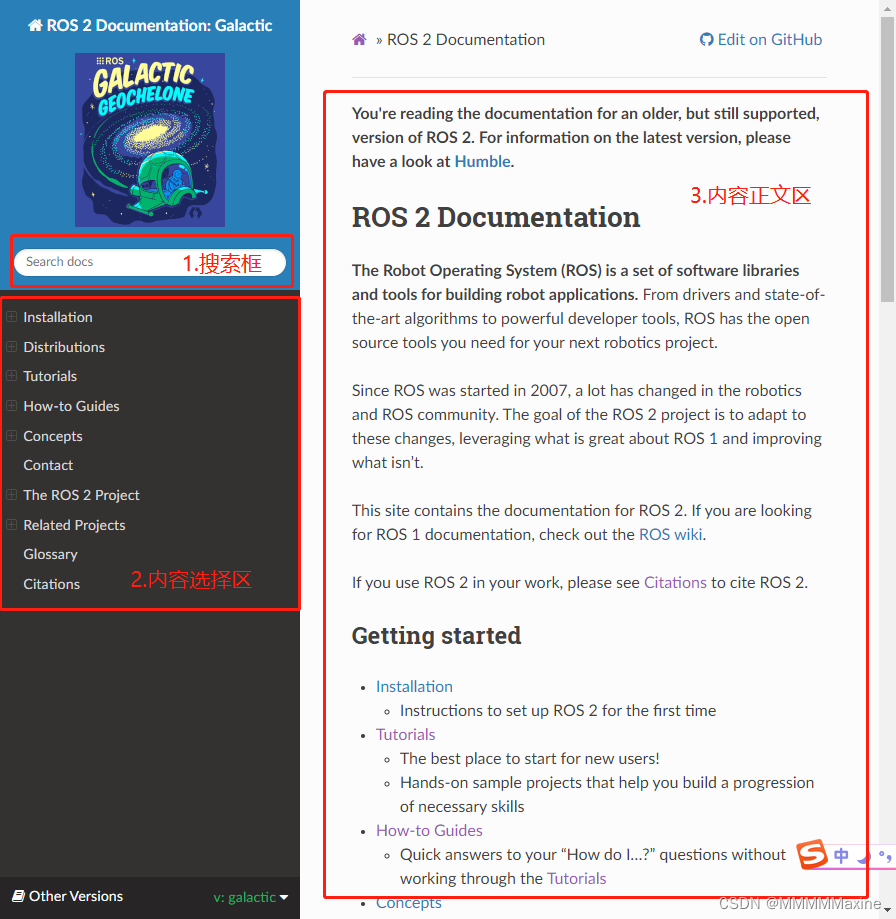
Task: Expand the Tutorials sidebar section
Action: point(11,376)
